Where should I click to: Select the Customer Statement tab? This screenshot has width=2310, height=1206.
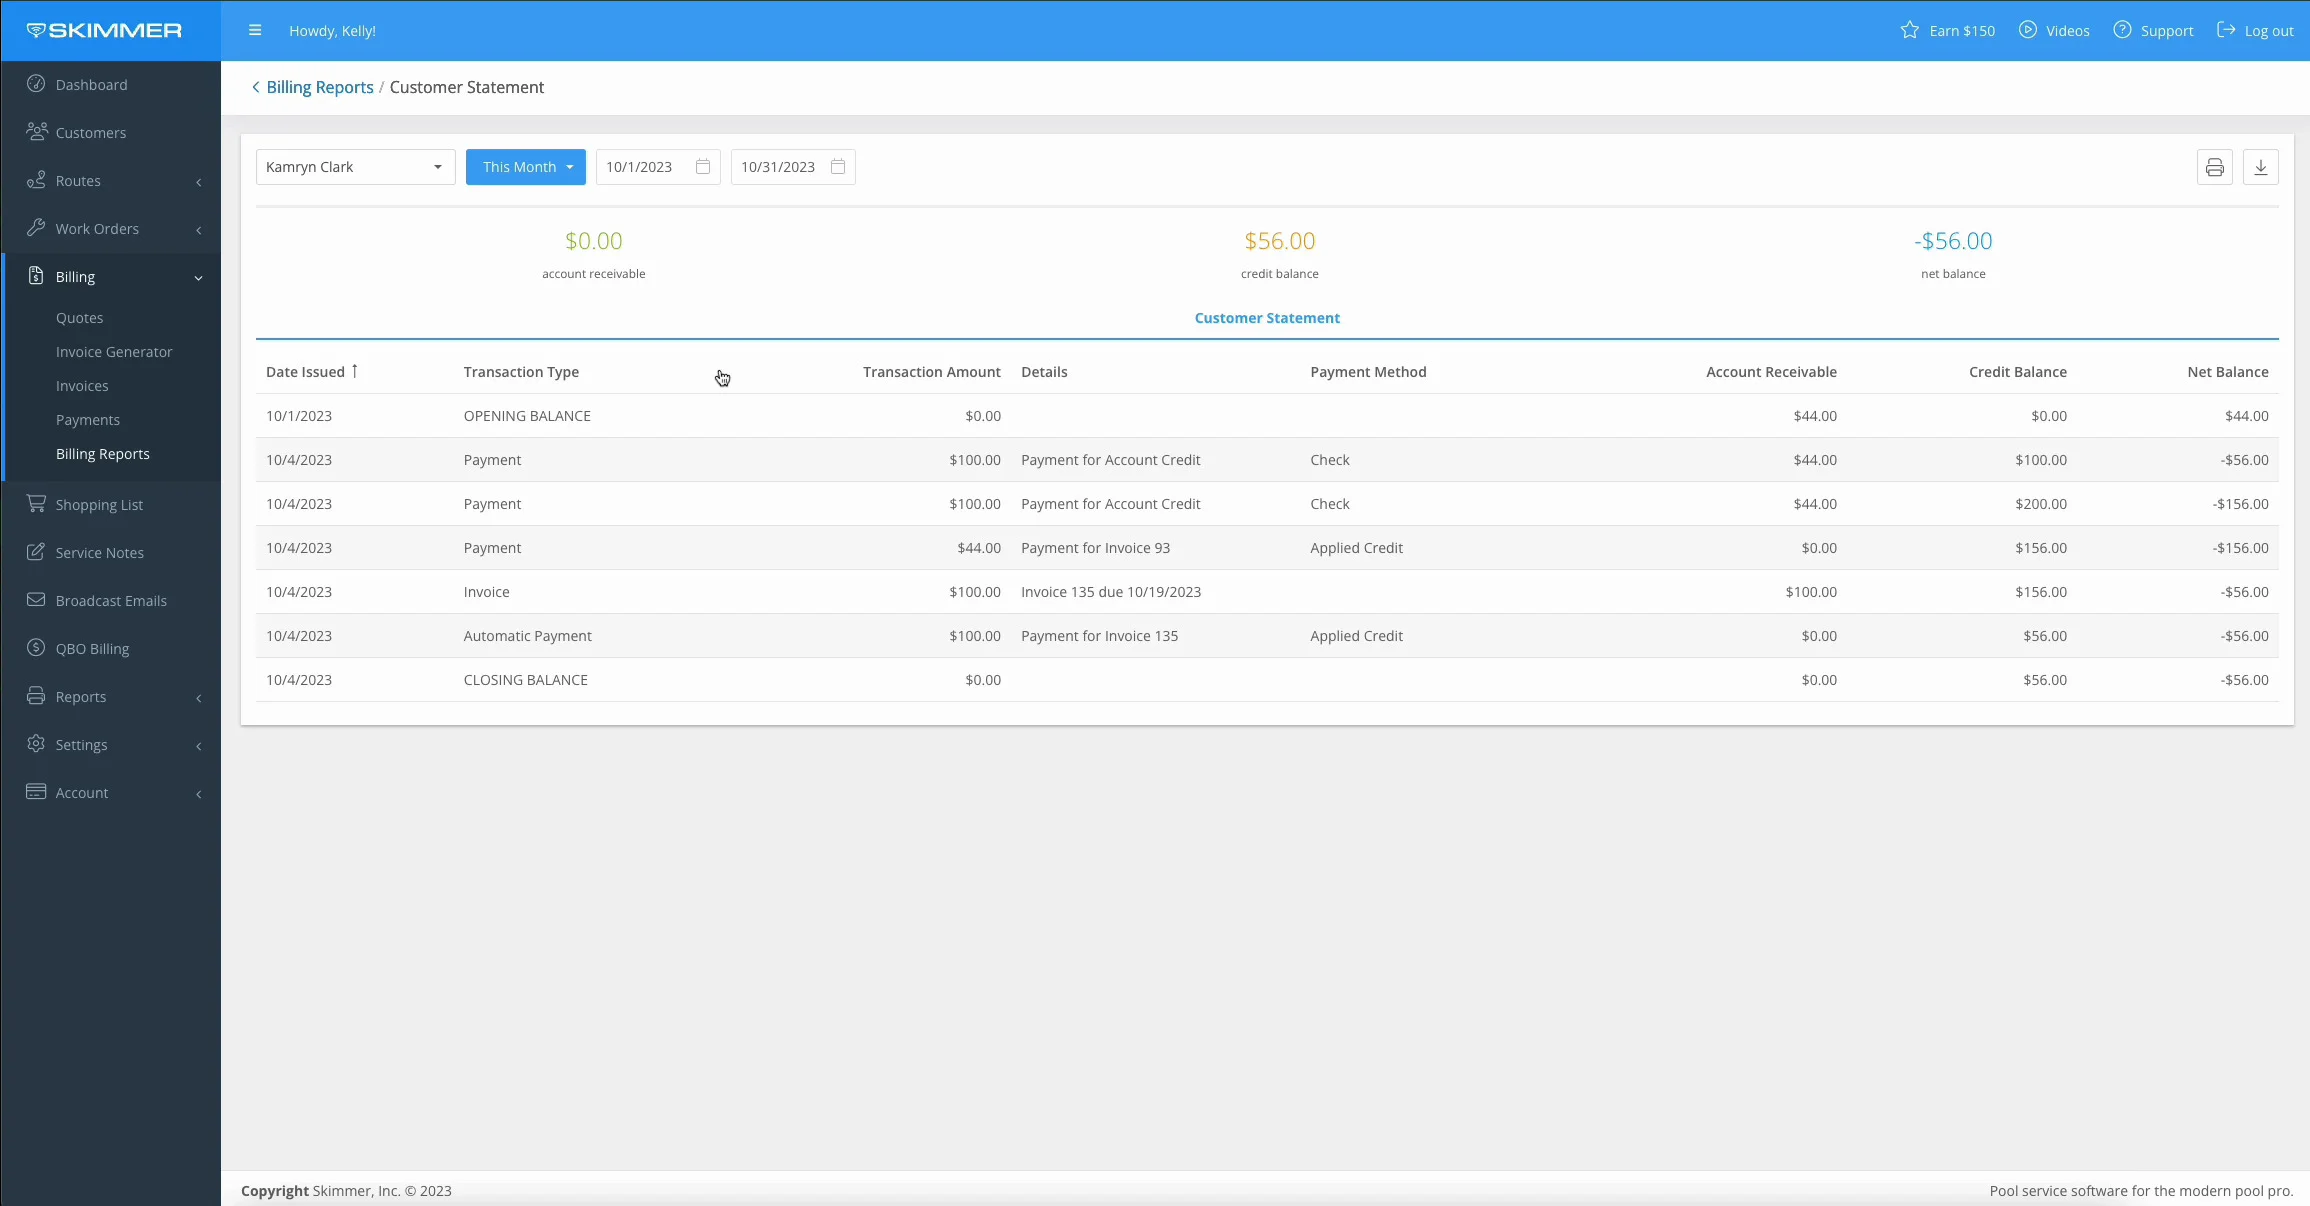1266,318
